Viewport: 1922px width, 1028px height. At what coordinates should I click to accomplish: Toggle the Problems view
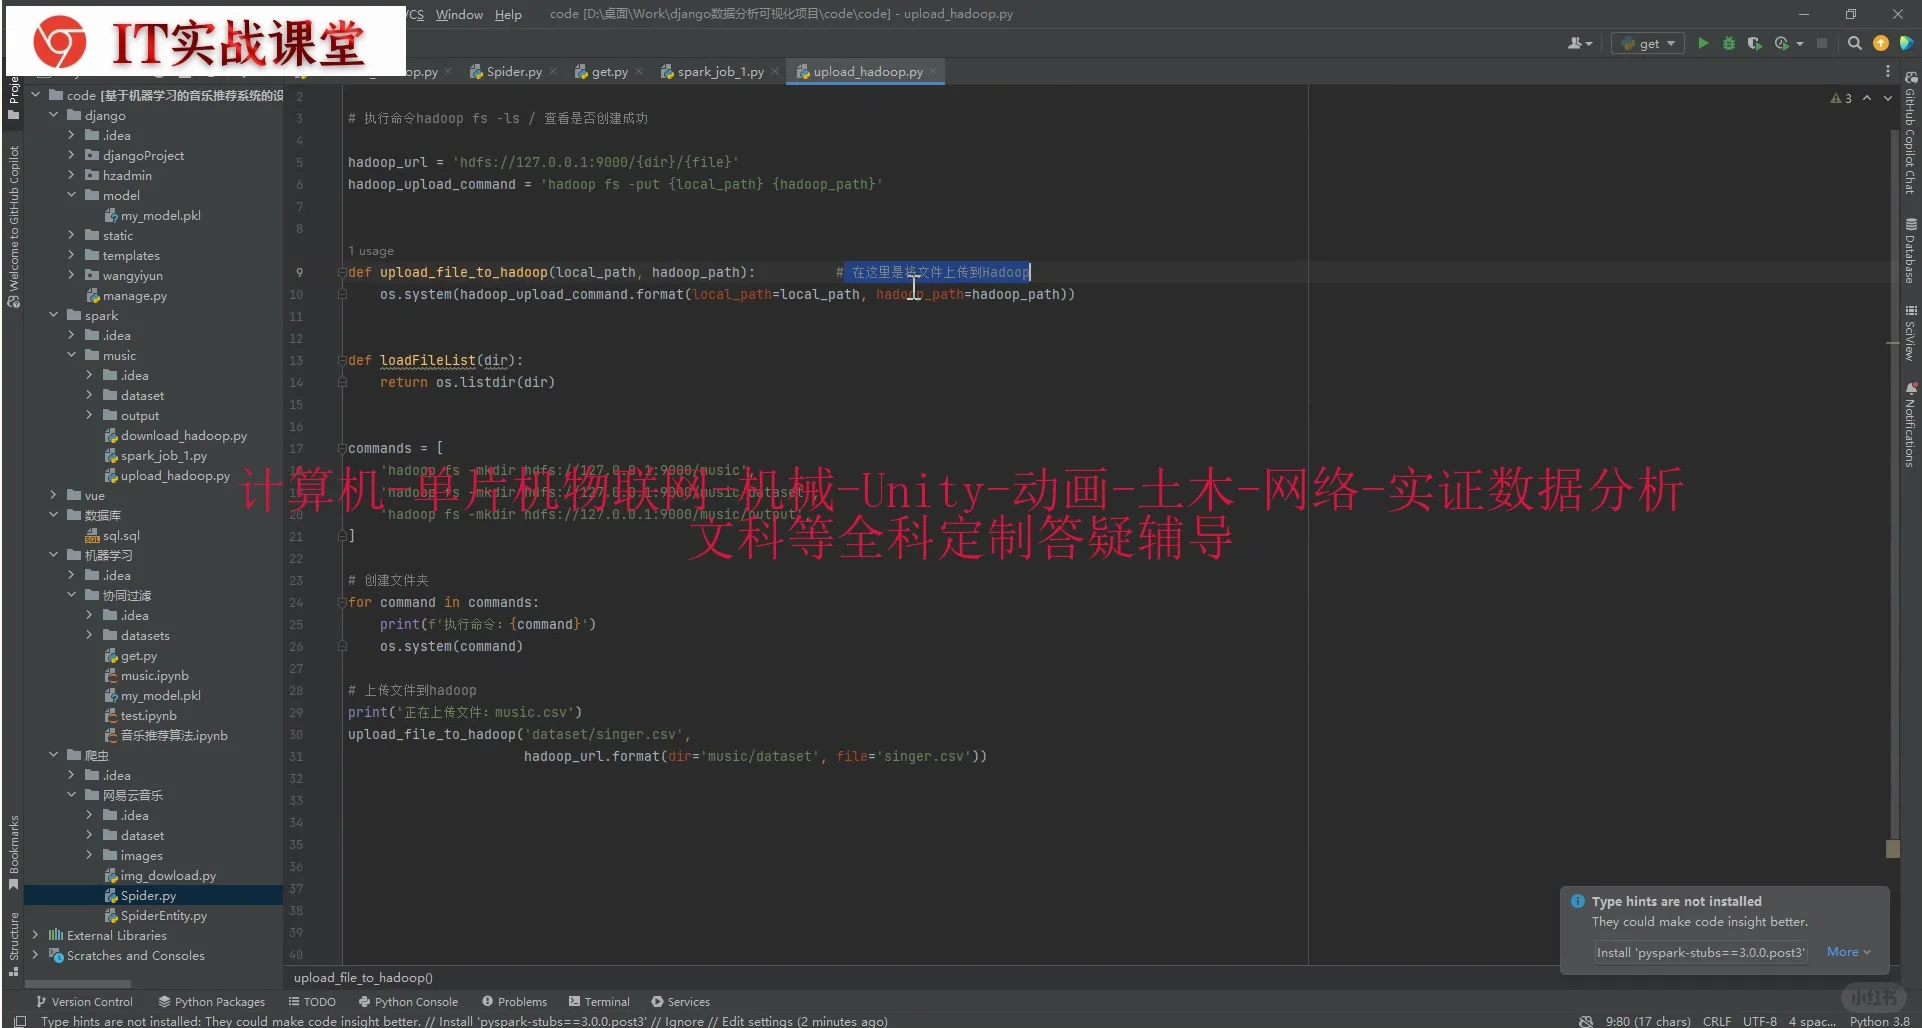516,1001
